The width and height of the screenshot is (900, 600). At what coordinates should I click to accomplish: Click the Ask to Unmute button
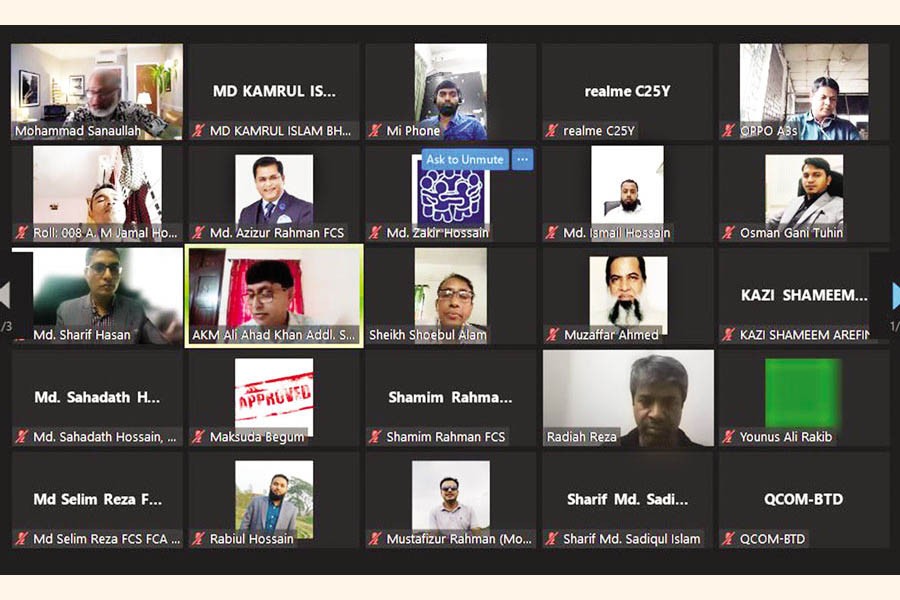[x=465, y=160]
